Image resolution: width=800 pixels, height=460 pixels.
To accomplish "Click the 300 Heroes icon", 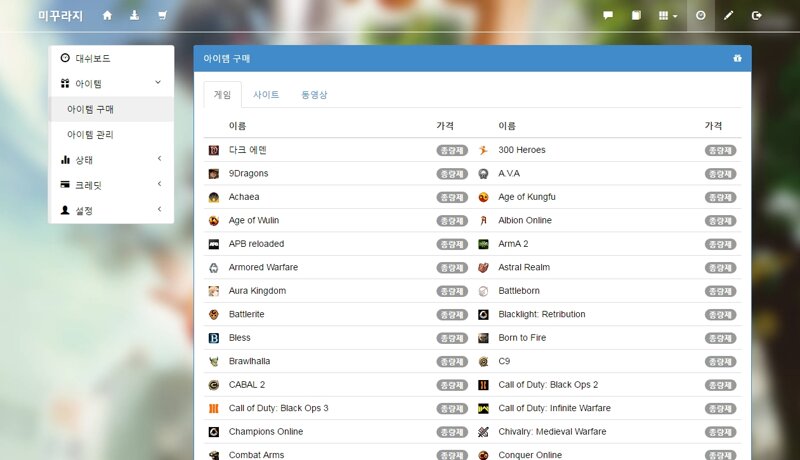I will coord(483,150).
